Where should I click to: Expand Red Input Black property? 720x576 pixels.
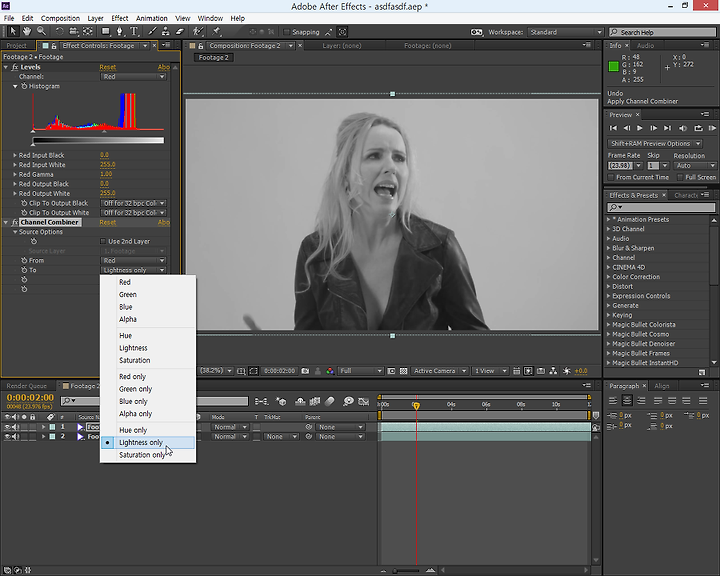pos(15,155)
